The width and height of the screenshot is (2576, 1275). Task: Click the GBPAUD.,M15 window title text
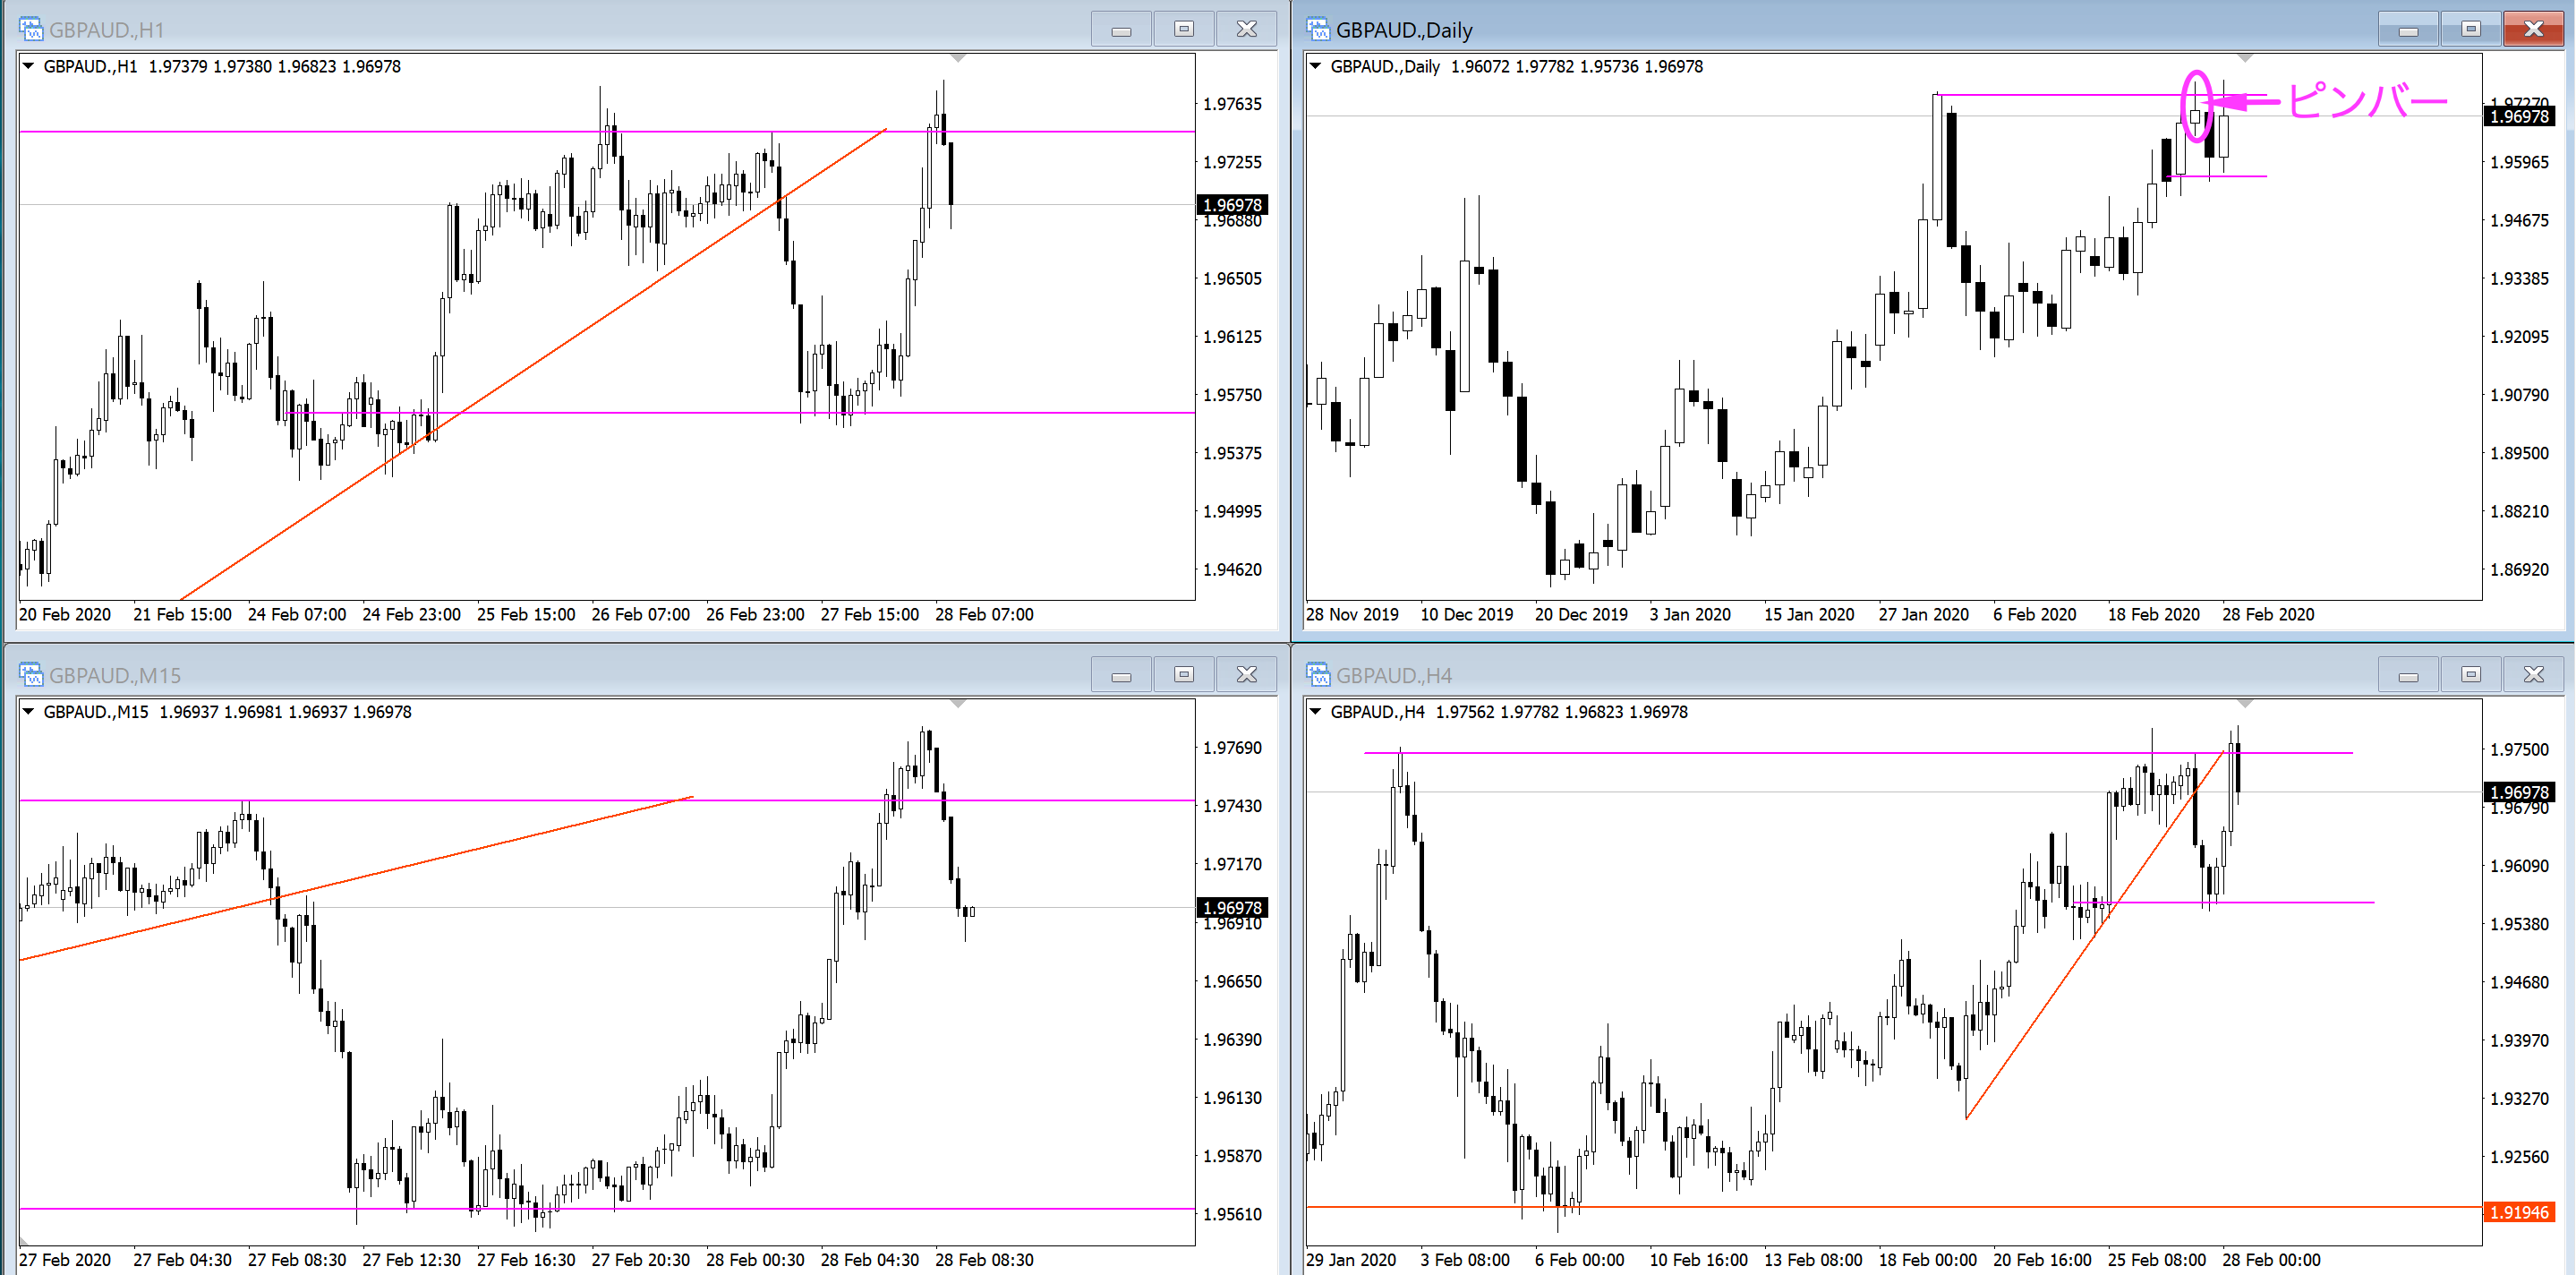pos(115,676)
